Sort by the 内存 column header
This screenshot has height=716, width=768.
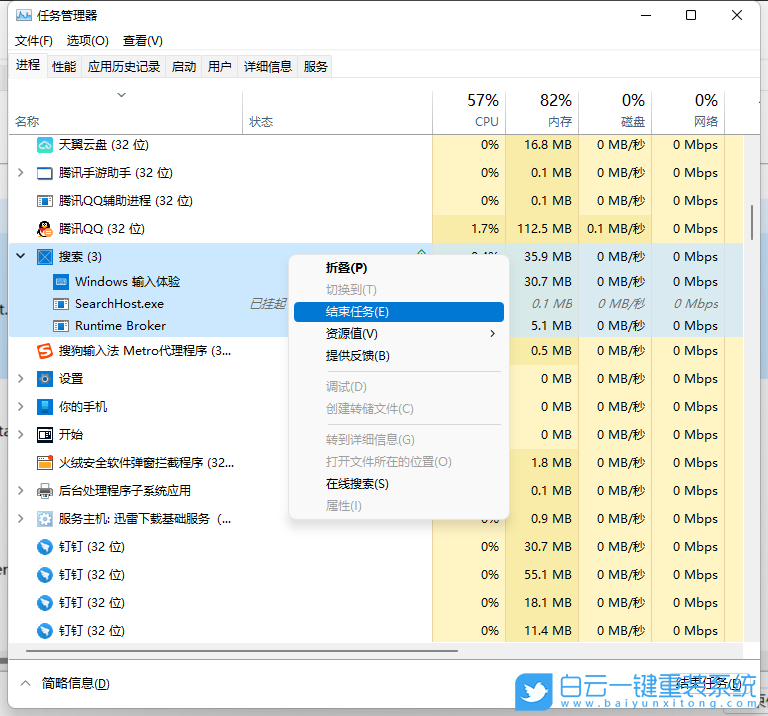pyautogui.click(x=542, y=113)
